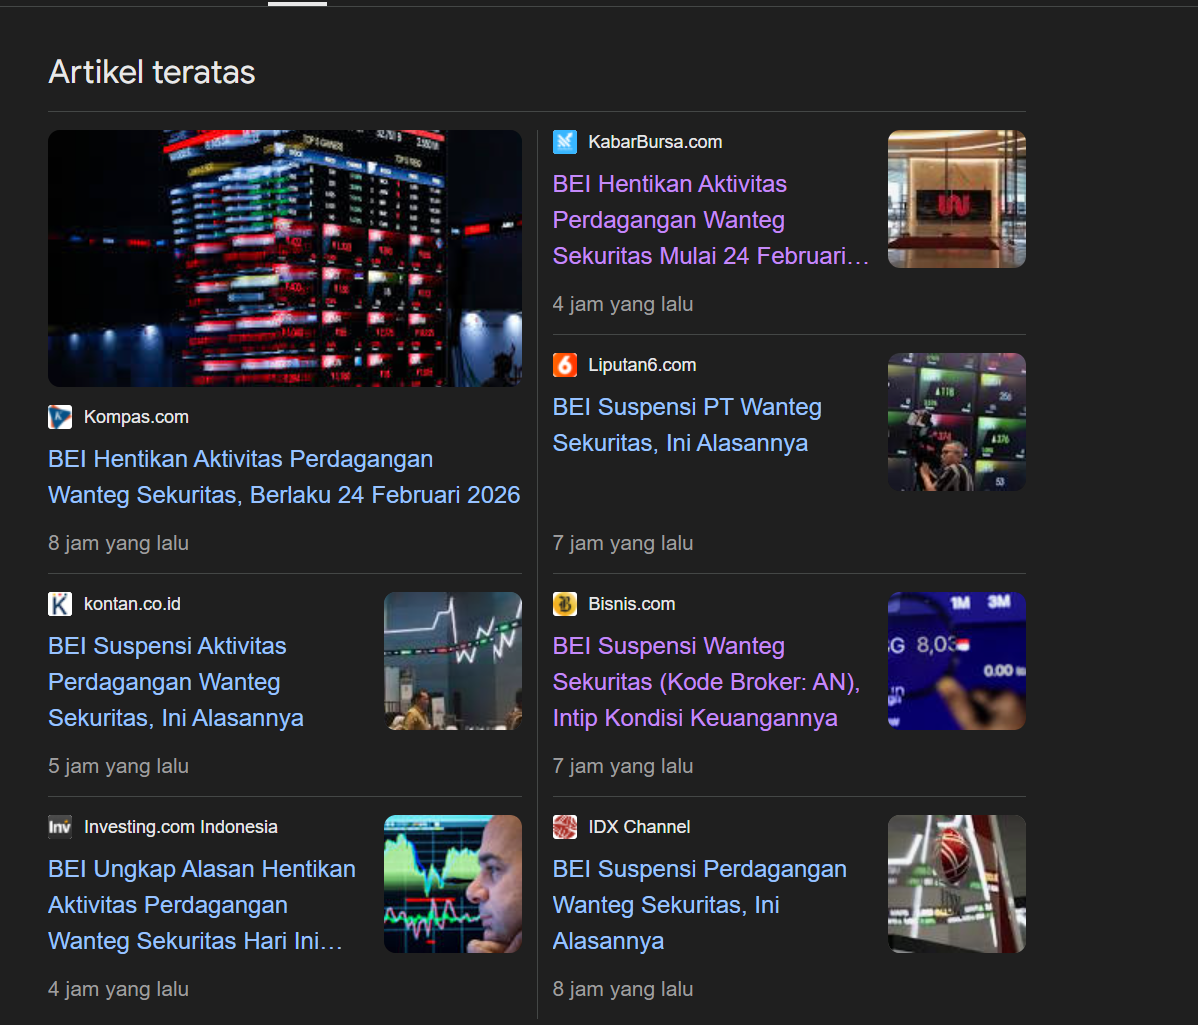The image size is (1198, 1025).
Task: Click '5 jam yang lalu' under kontan article
Action: 118,766
